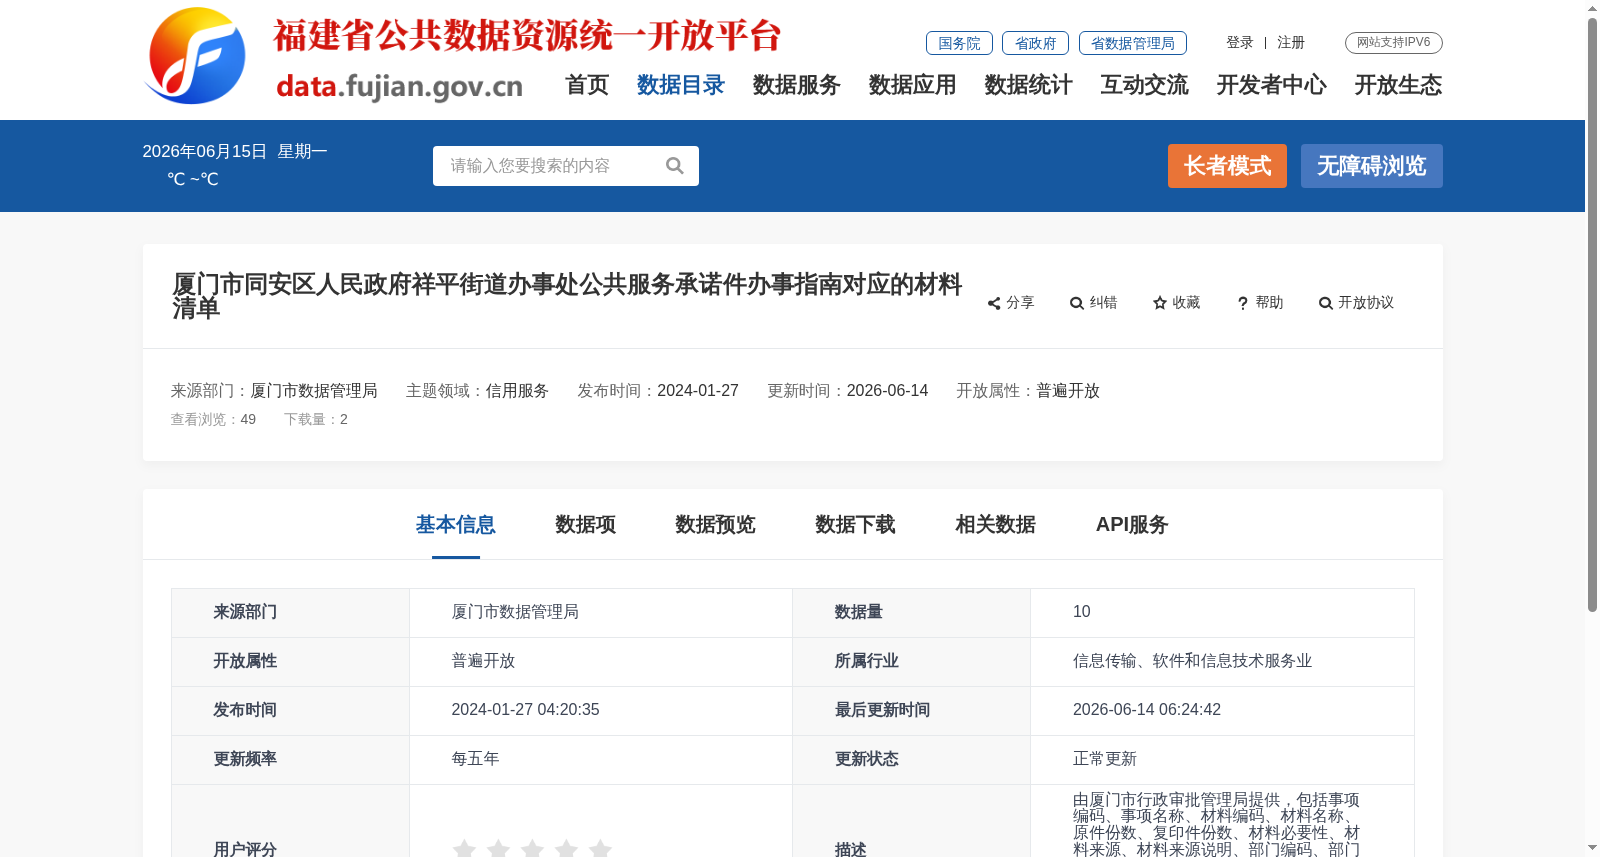Open the 开放生态 menu
The height and width of the screenshot is (857, 1600).
tap(1399, 85)
